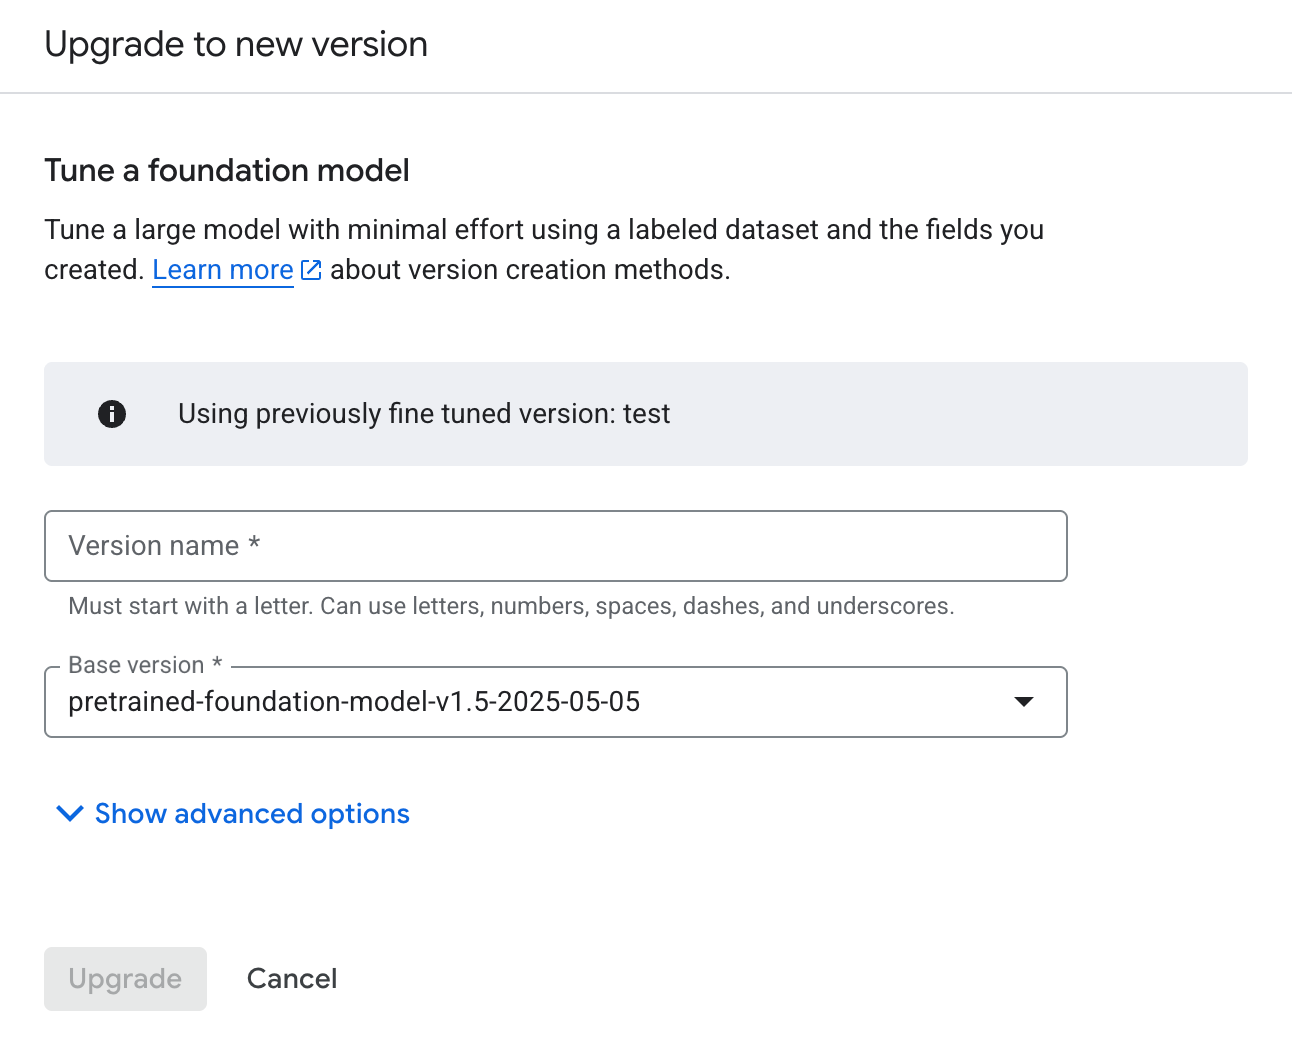Screen dimensions: 1292x1058
Task: Select the pretrained-foundation-model-v1.5-2025-05-05 value text
Action: tap(354, 702)
